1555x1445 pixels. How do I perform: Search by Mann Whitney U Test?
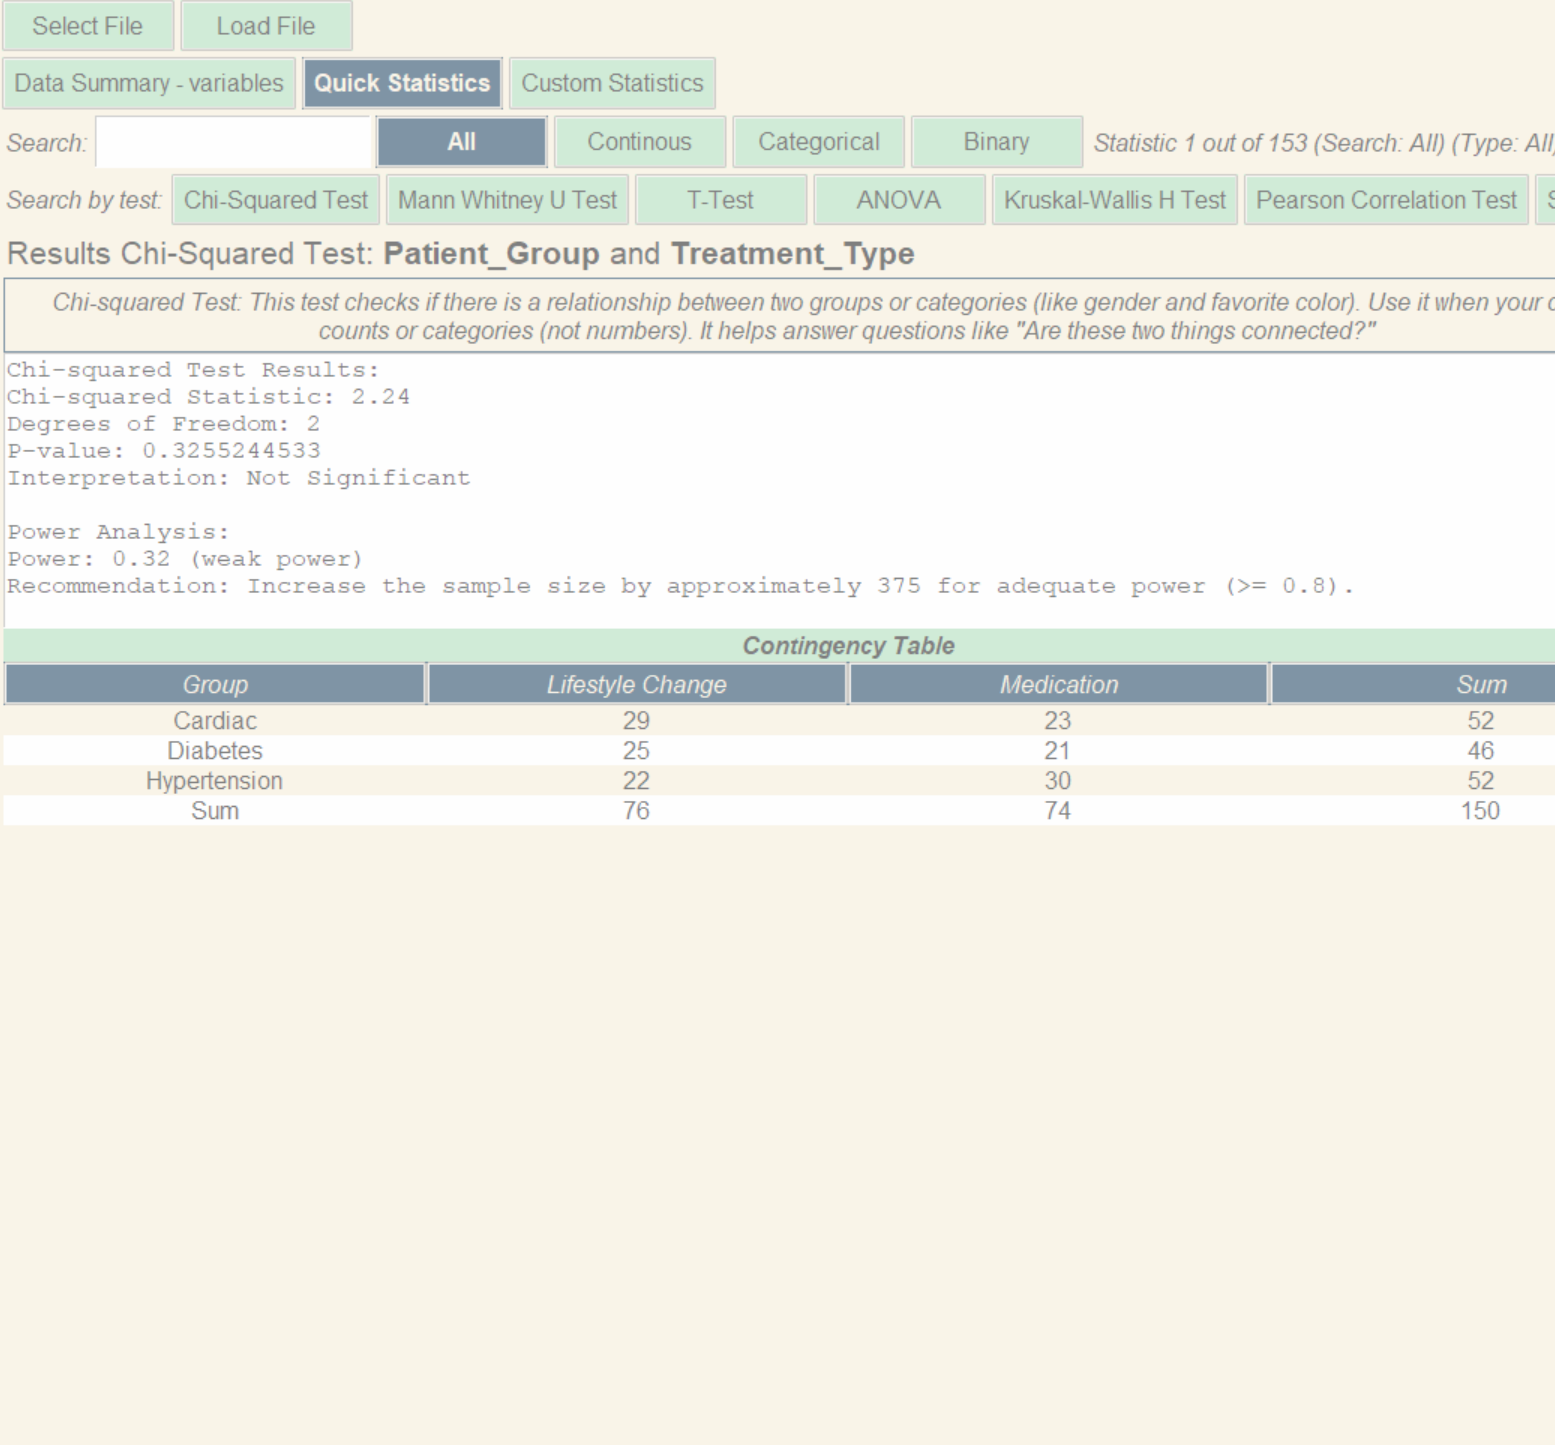507,200
